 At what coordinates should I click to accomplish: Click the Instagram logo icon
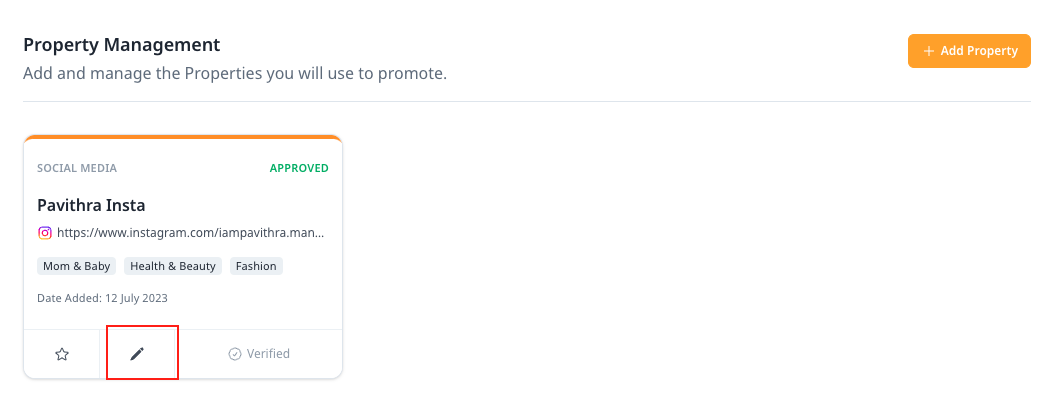(45, 233)
